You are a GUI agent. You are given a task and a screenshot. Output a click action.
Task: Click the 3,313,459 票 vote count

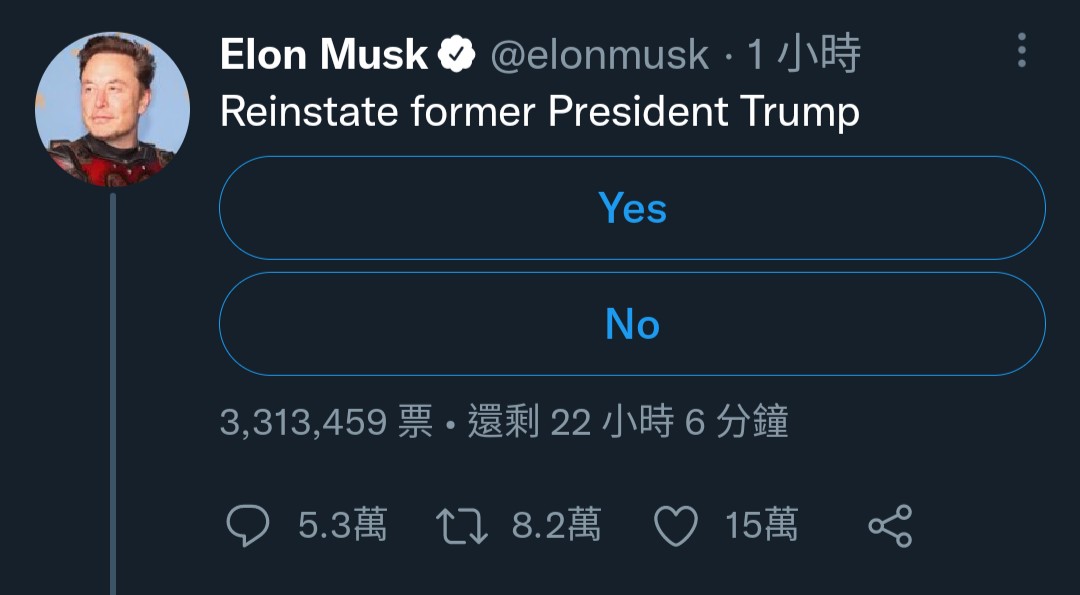tap(326, 422)
